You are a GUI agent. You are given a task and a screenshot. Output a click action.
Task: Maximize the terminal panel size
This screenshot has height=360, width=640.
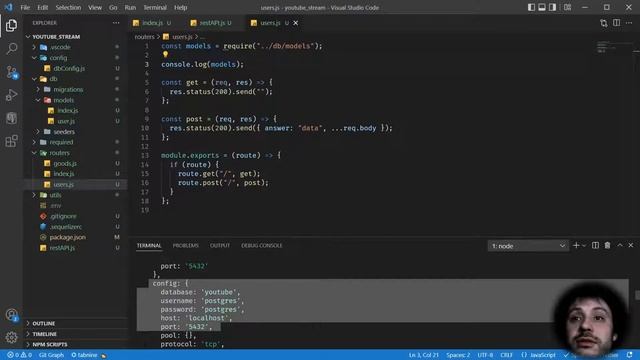[x=620, y=245]
